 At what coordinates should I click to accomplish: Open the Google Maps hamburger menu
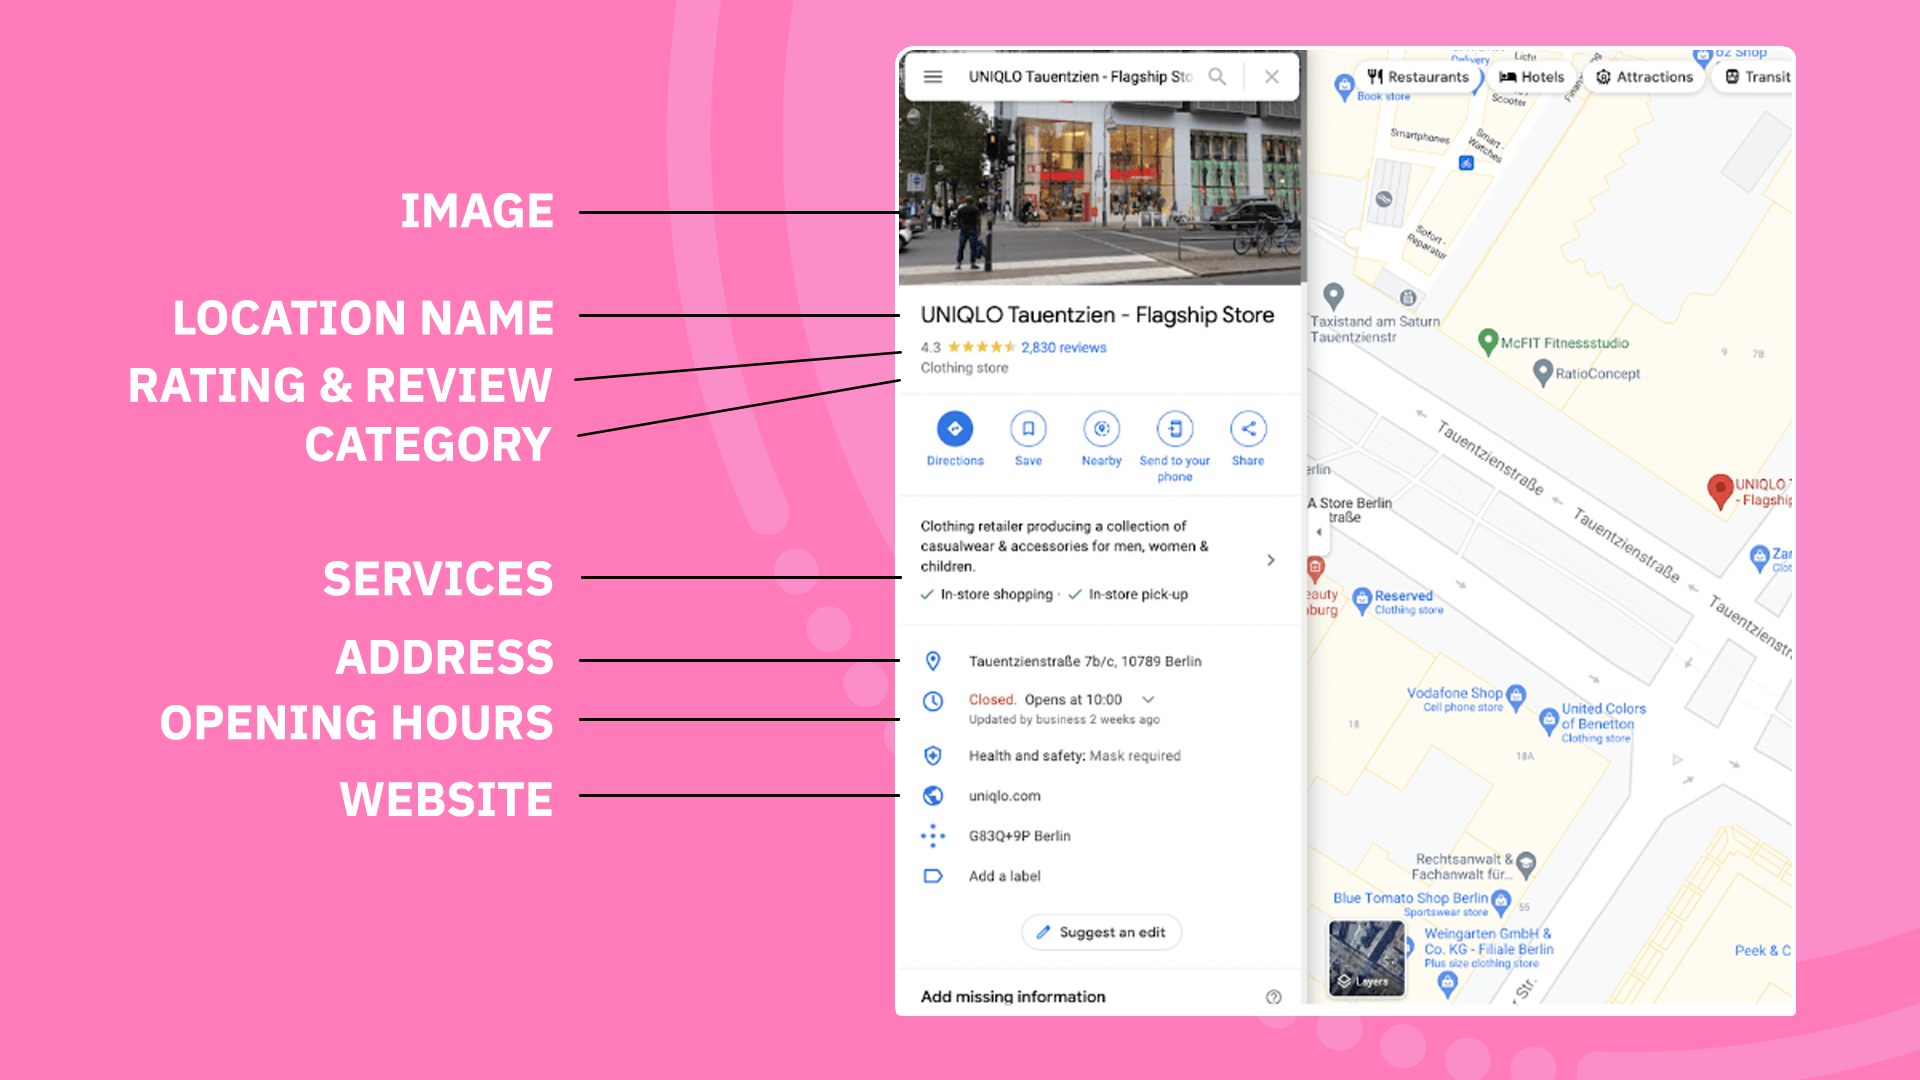click(x=932, y=77)
